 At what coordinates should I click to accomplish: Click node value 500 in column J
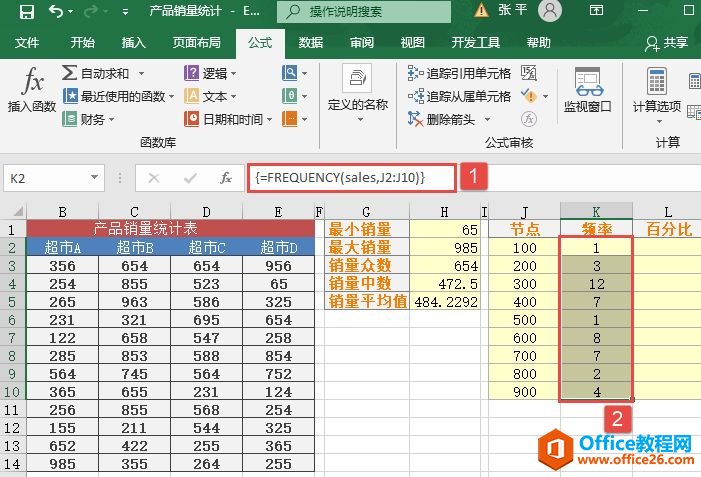524,320
